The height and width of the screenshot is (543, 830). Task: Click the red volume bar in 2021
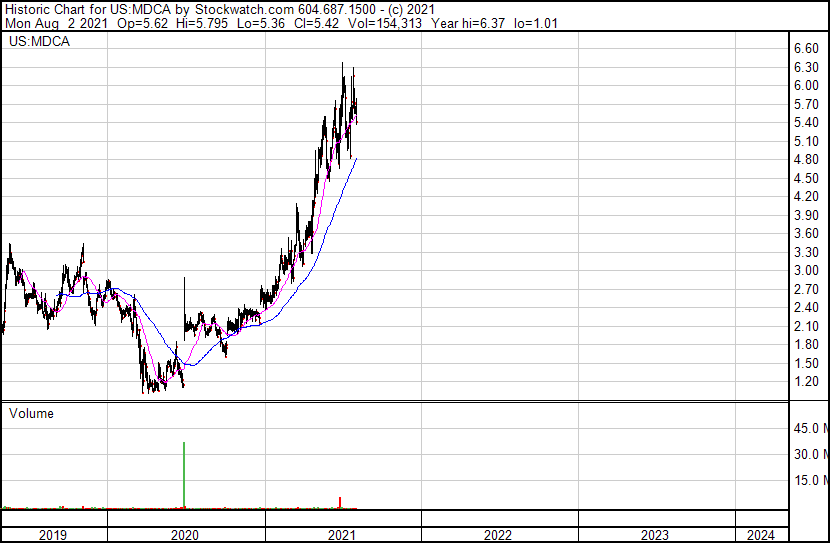pos(340,503)
